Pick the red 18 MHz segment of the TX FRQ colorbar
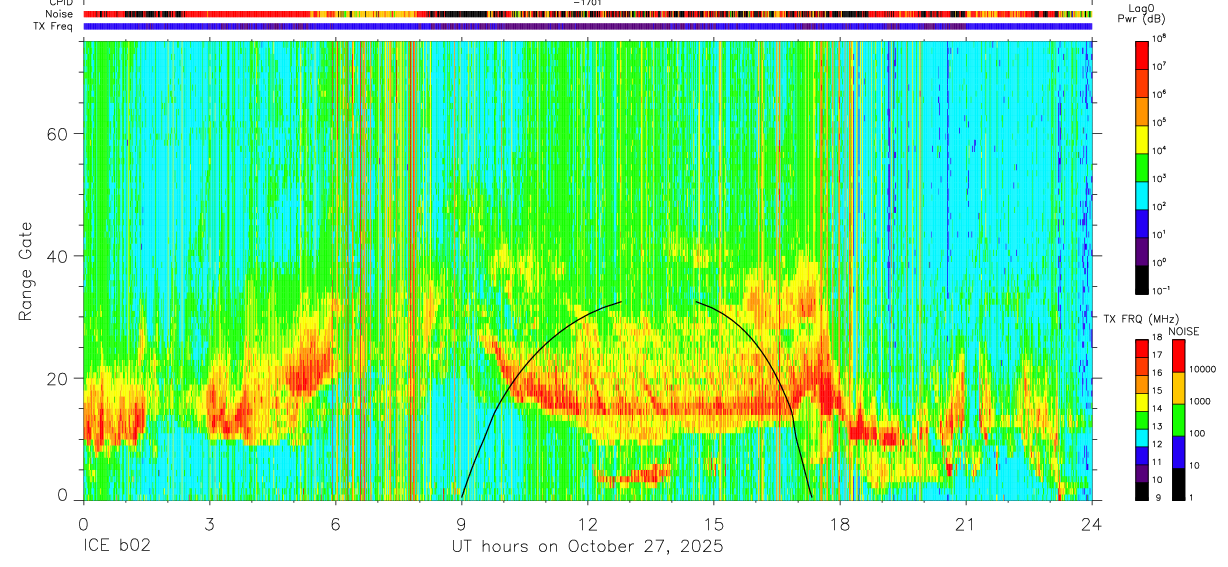This screenshot has height=567, width=1228. tap(1142, 348)
